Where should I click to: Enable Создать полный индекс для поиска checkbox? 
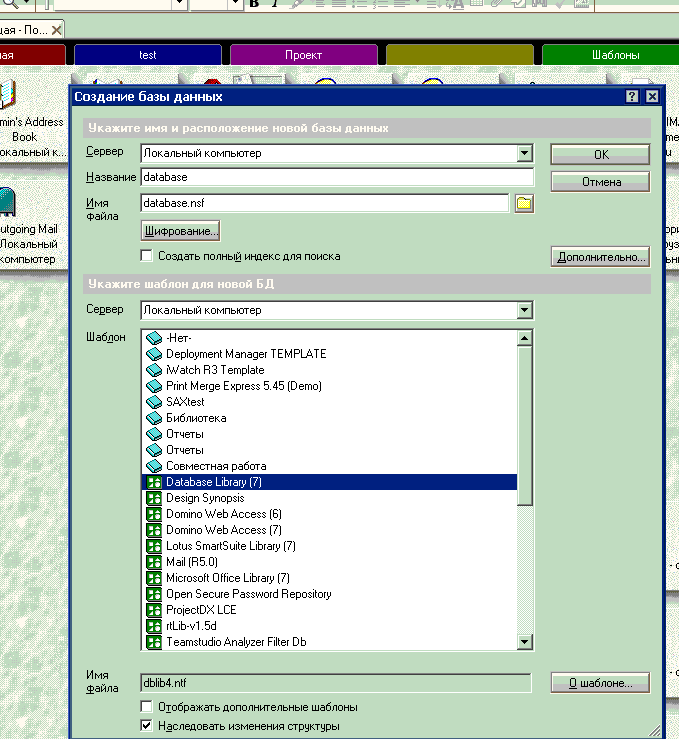pos(147,256)
